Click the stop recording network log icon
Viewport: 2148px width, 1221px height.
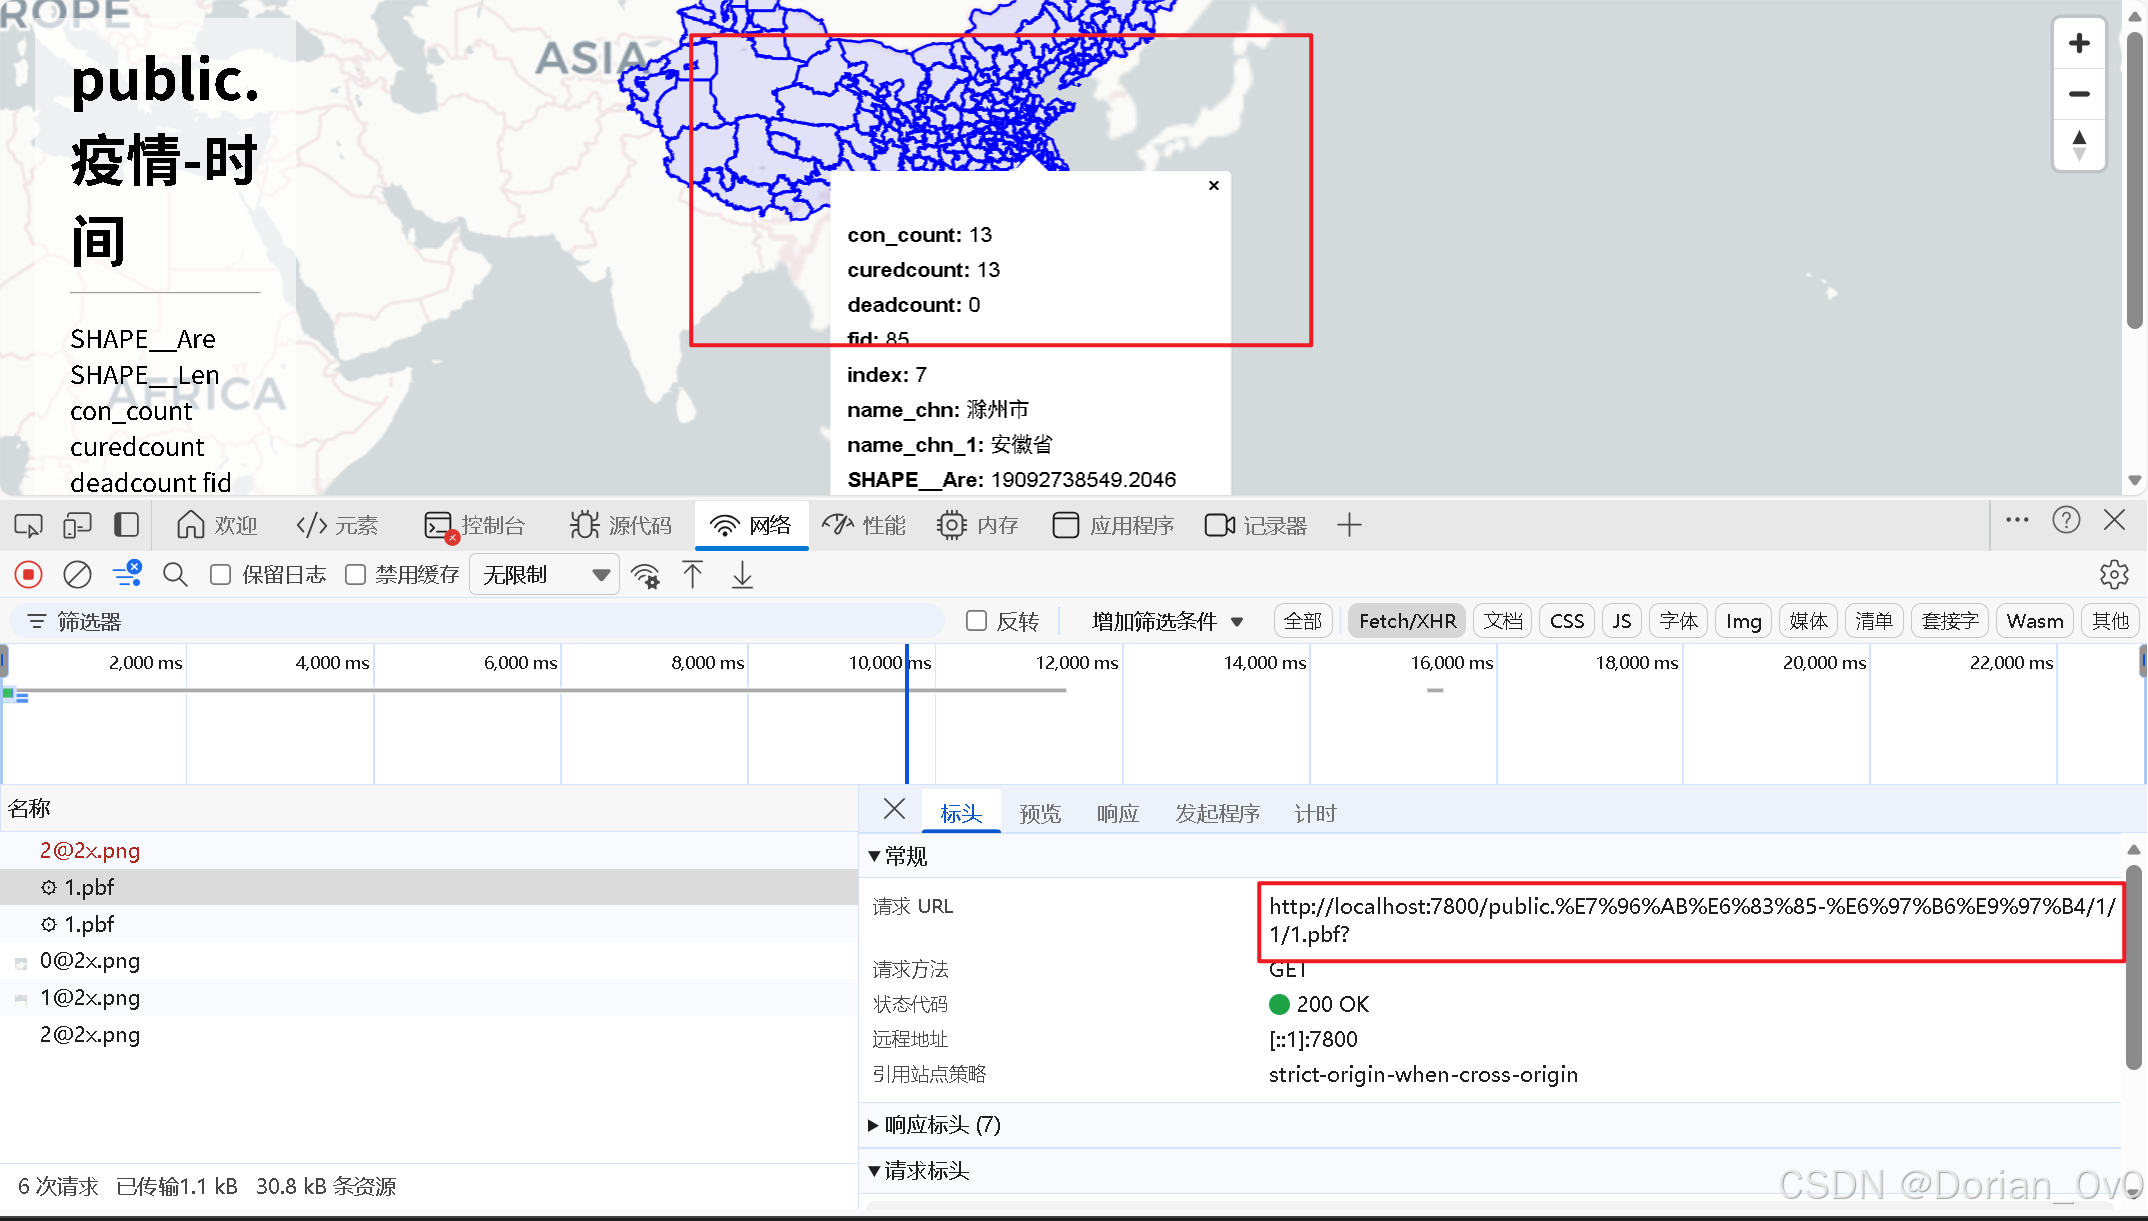click(x=28, y=574)
